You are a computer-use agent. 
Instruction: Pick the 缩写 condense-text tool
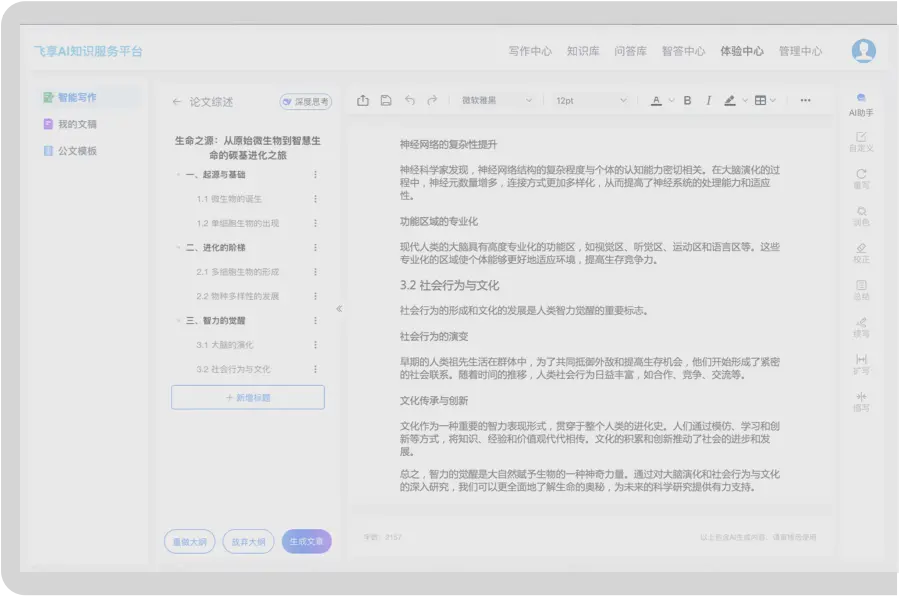[861, 402]
